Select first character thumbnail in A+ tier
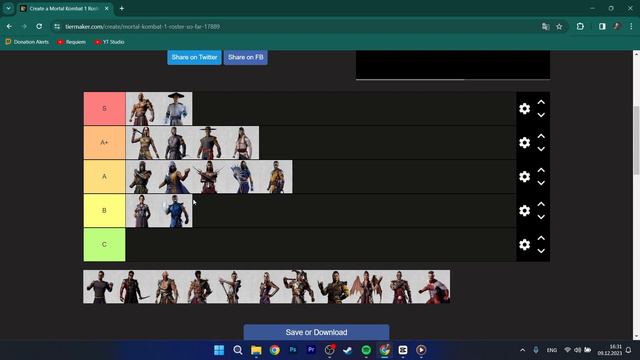This screenshot has width=640, height=360. tap(142, 142)
